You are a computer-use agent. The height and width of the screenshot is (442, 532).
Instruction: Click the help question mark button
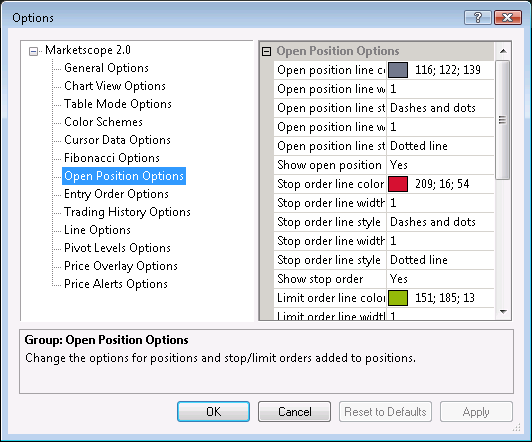tap(478, 17)
